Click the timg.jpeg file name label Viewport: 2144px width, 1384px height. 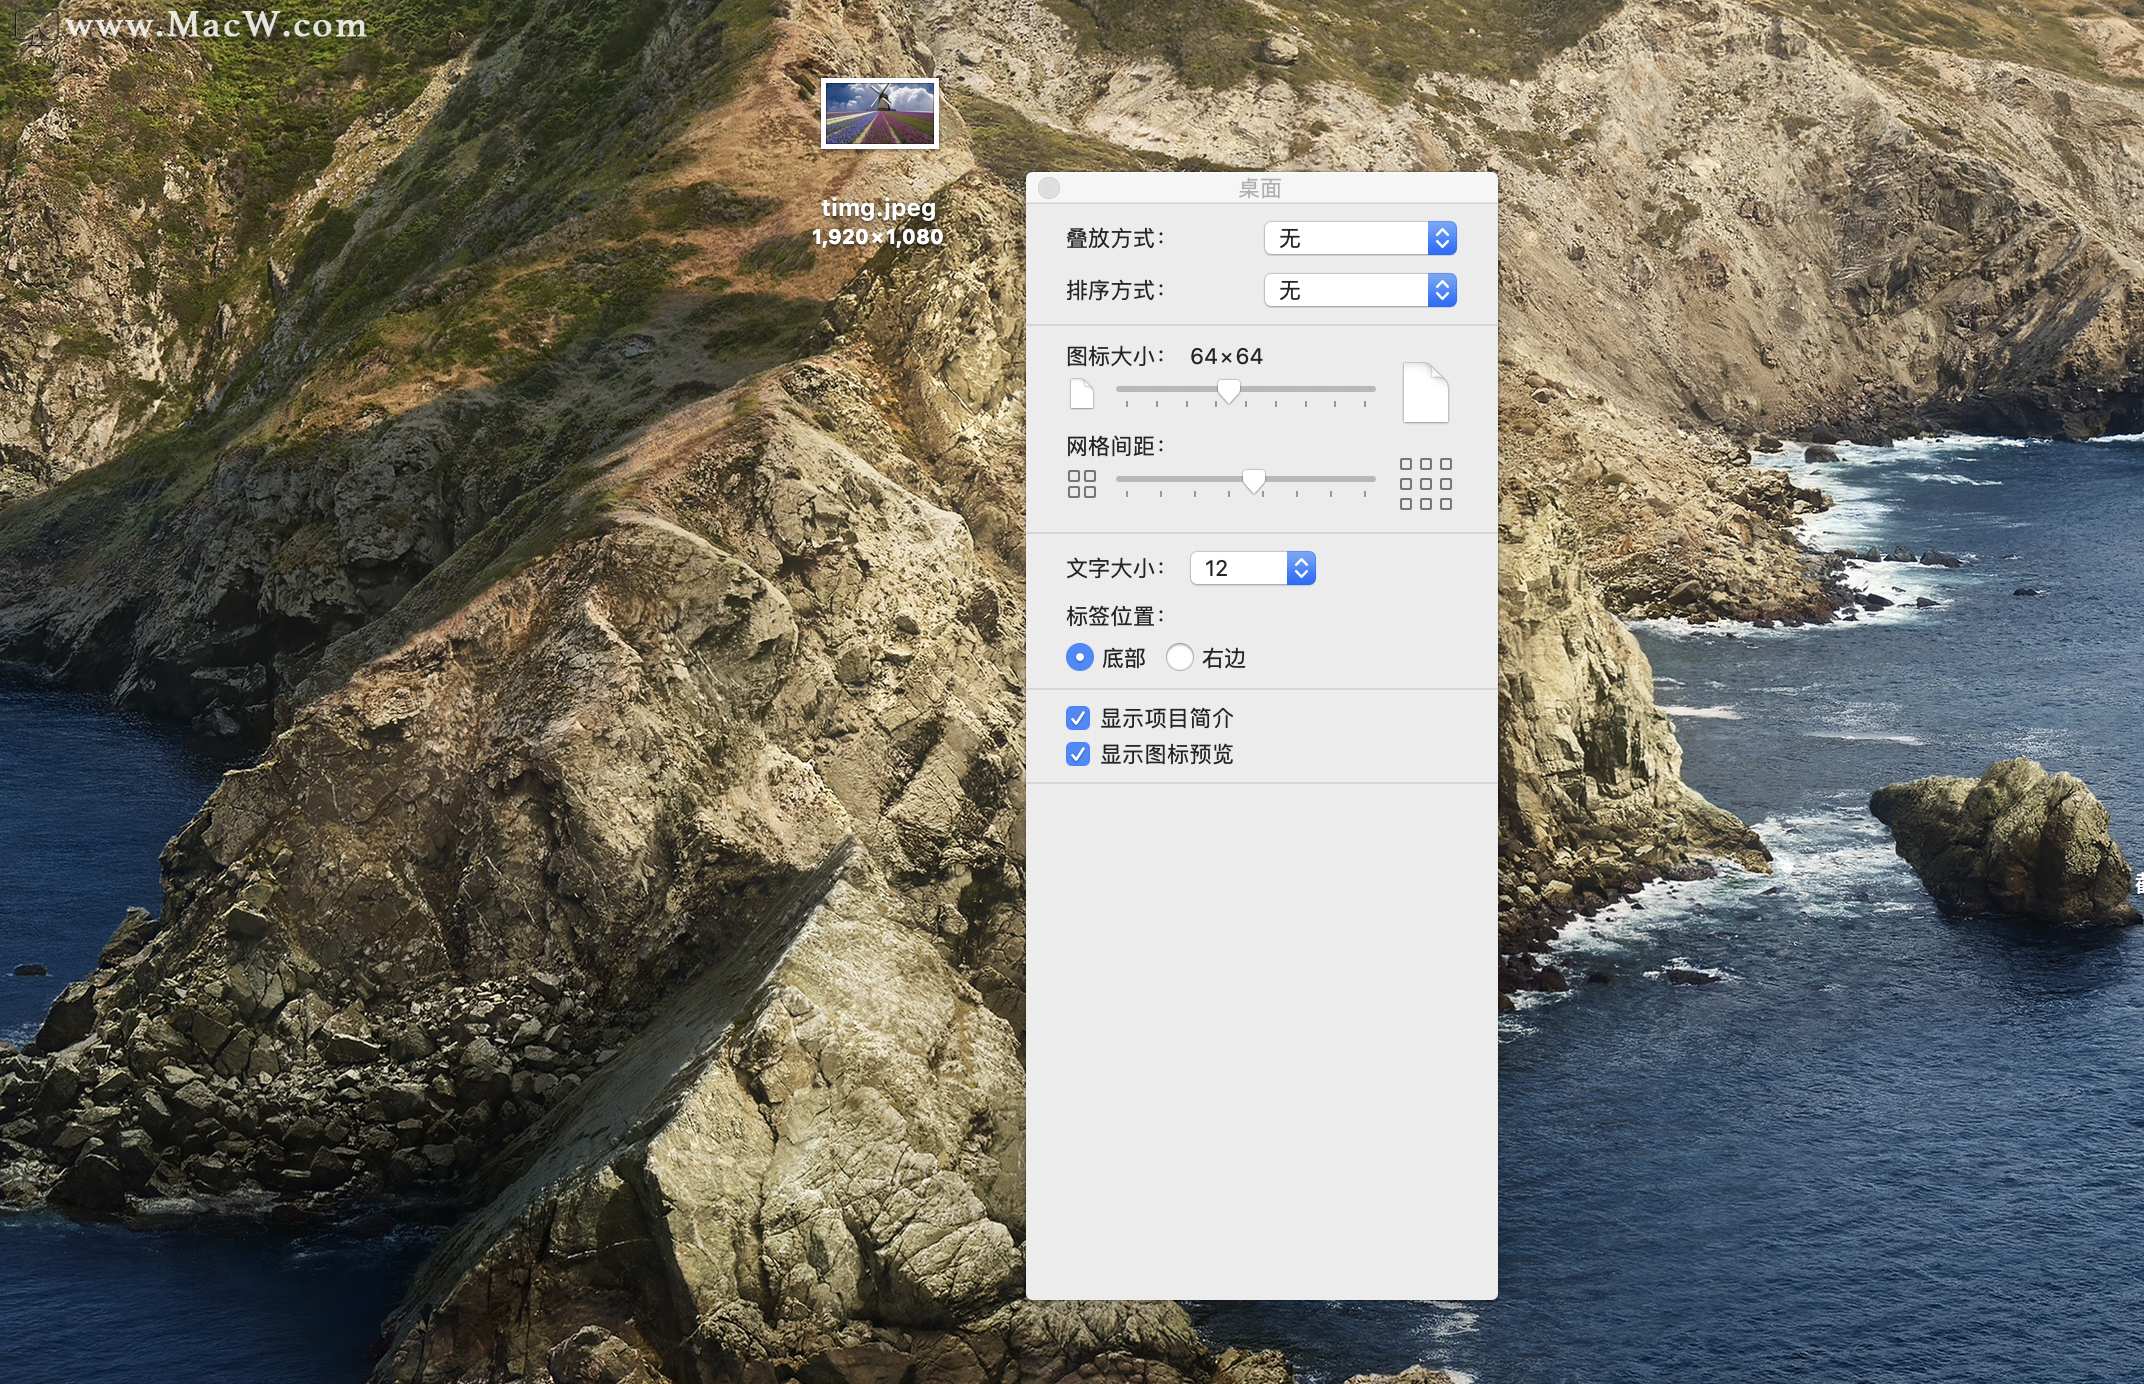click(x=878, y=208)
